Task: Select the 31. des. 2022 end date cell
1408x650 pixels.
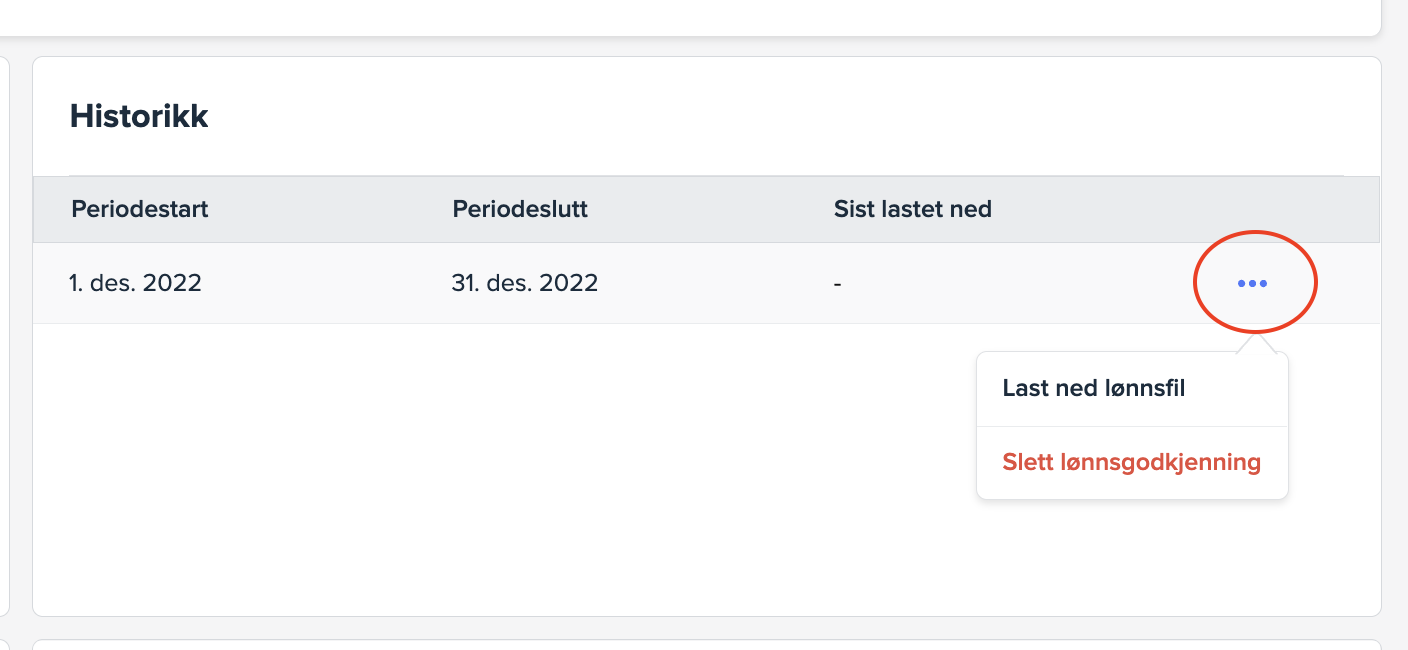Action: point(524,283)
